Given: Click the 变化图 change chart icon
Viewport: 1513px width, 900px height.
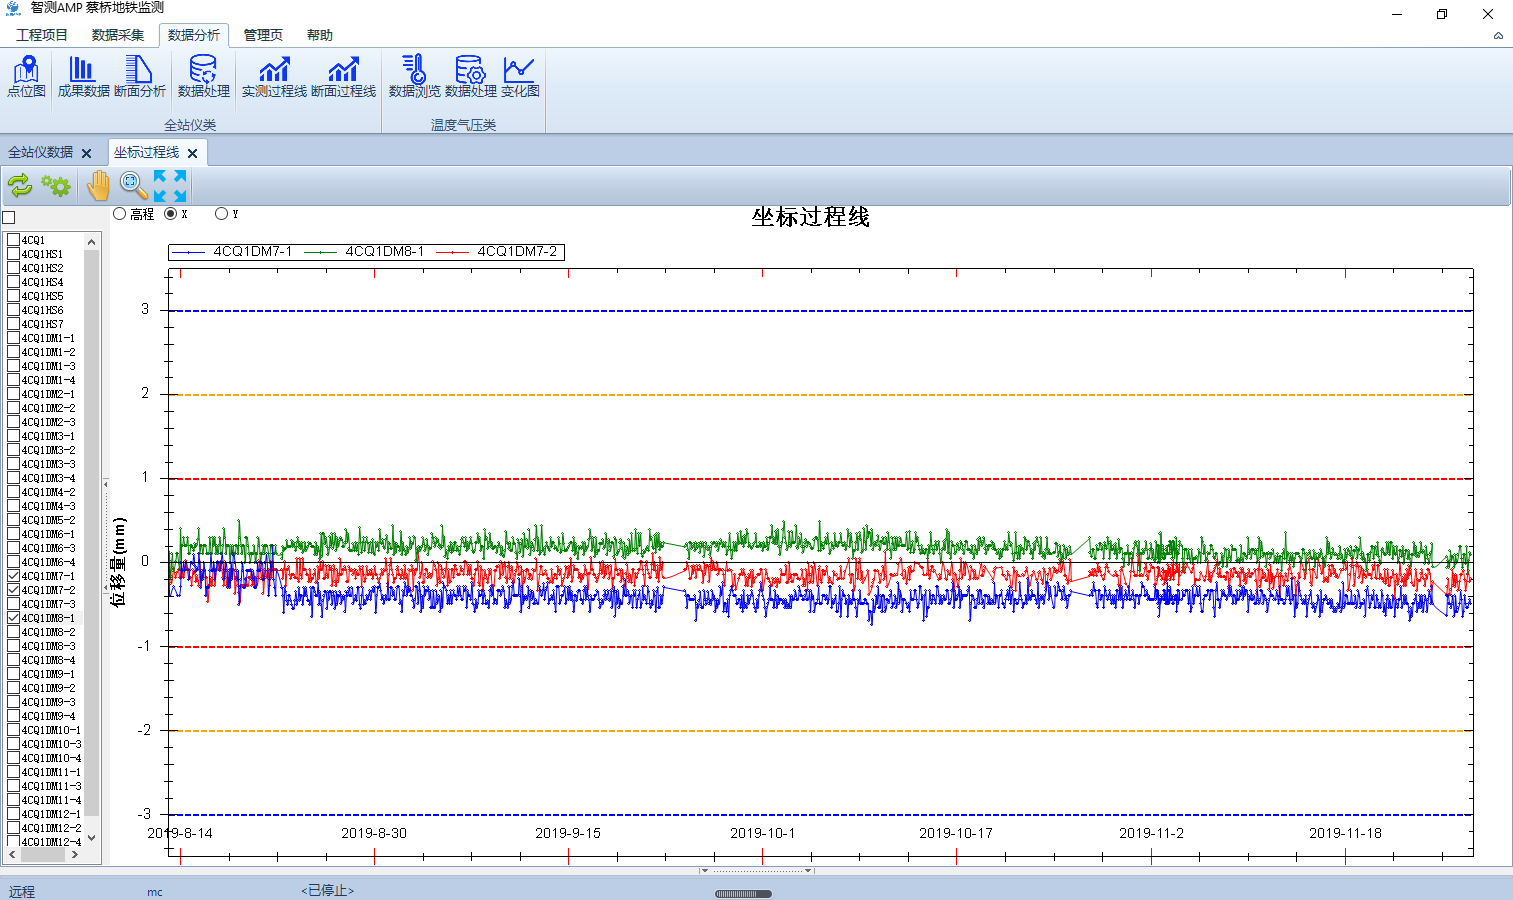Looking at the screenshot, I should [519, 76].
